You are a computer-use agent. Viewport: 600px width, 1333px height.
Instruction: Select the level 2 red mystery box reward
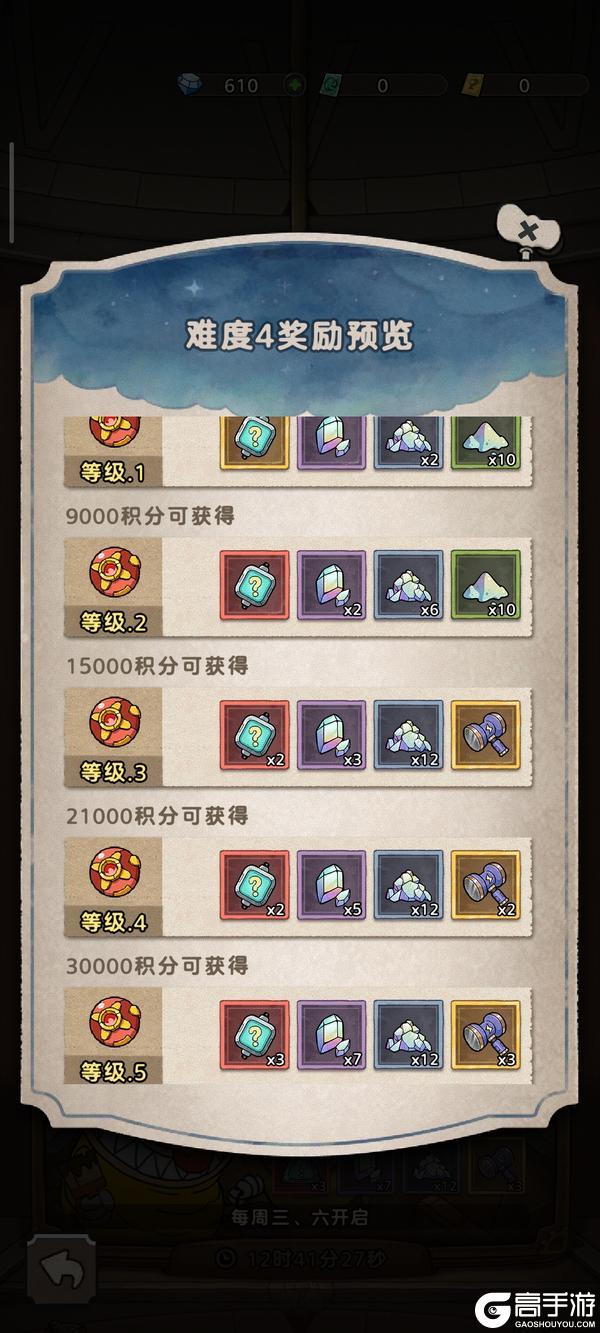point(254,584)
